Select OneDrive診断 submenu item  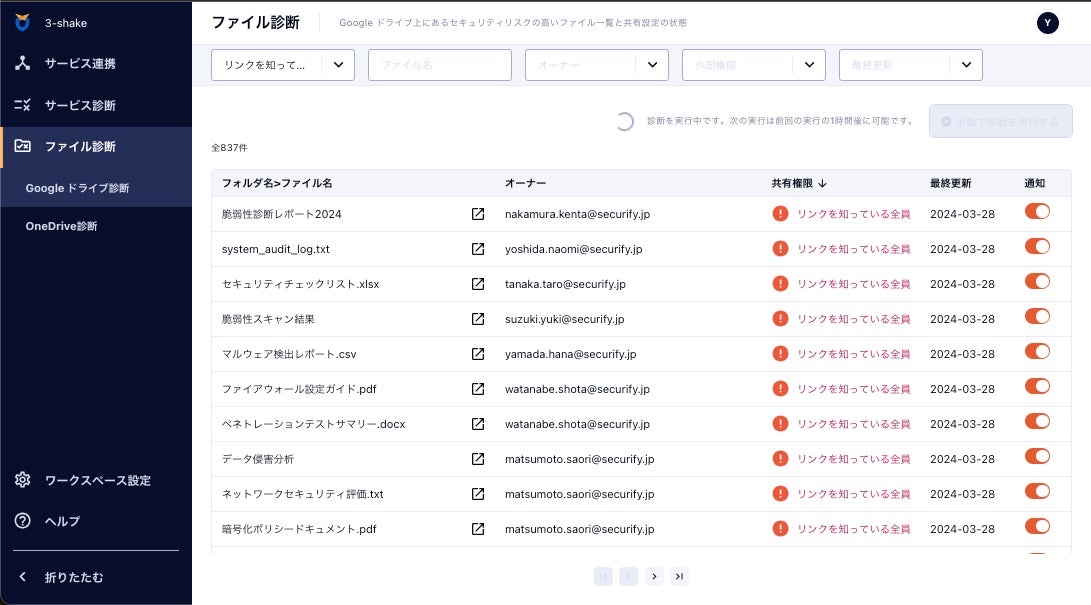click(x=62, y=226)
